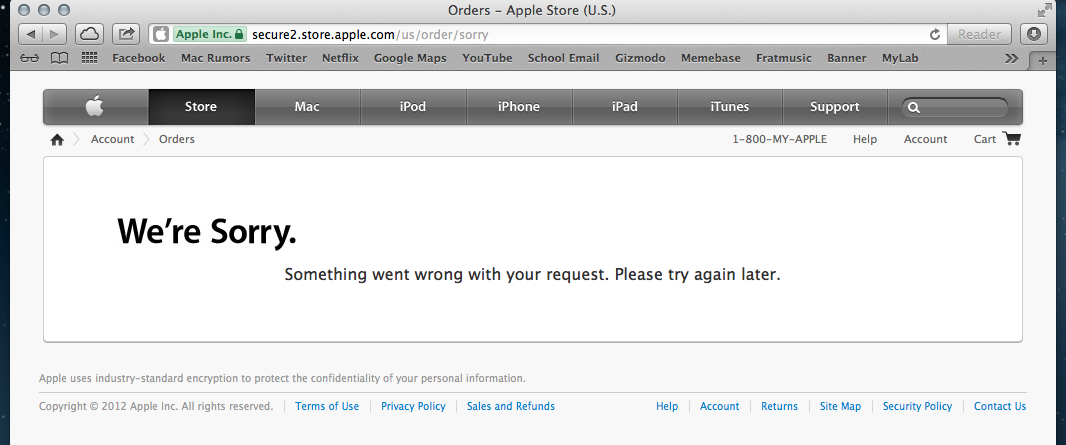Image resolution: width=1066 pixels, height=445 pixels.
Task: Open the Facebook bookmark
Action: (139, 58)
